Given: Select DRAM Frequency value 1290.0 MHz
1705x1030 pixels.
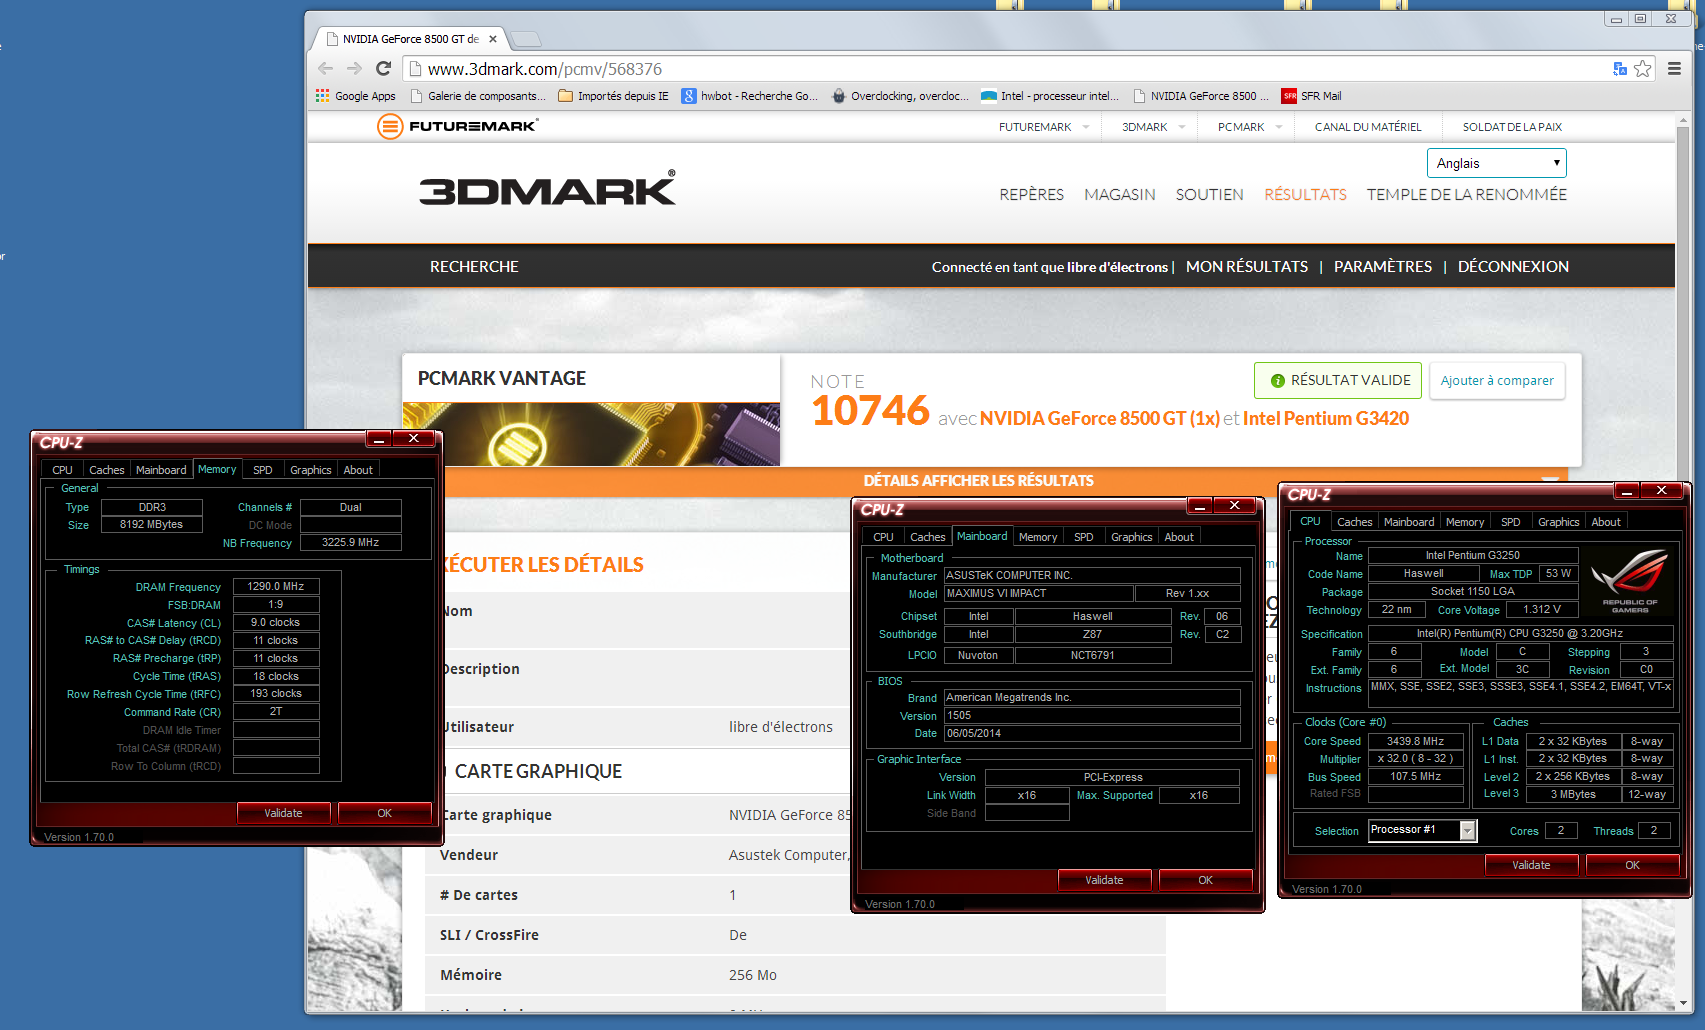Looking at the screenshot, I should [276, 586].
